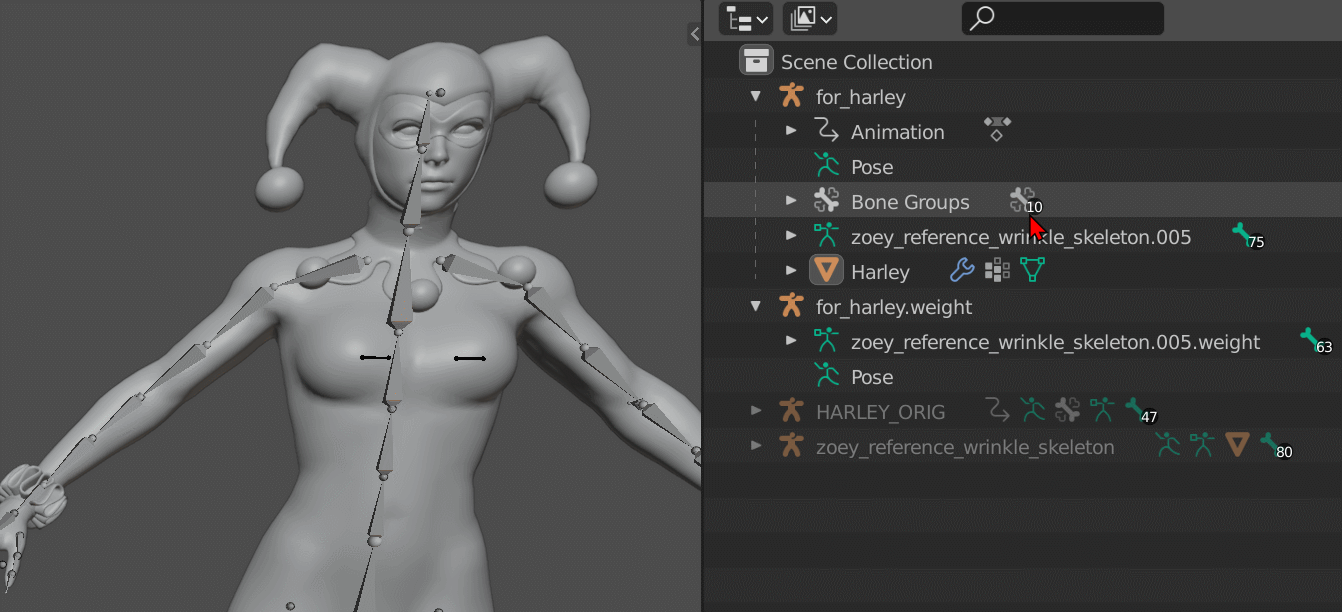The height and width of the screenshot is (612, 1342).
Task: Expand the bottom zoey_reference_wrinkle_skeleton object
Action: pyautogui.click(x=757, y=445)
